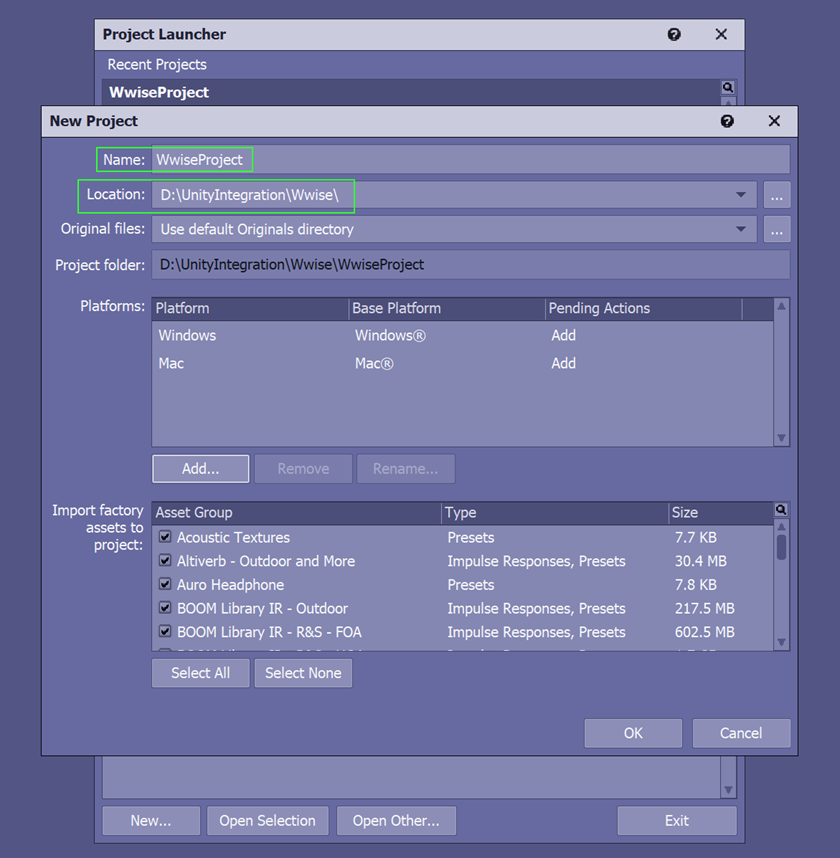Click the OK button

(633, 733)
